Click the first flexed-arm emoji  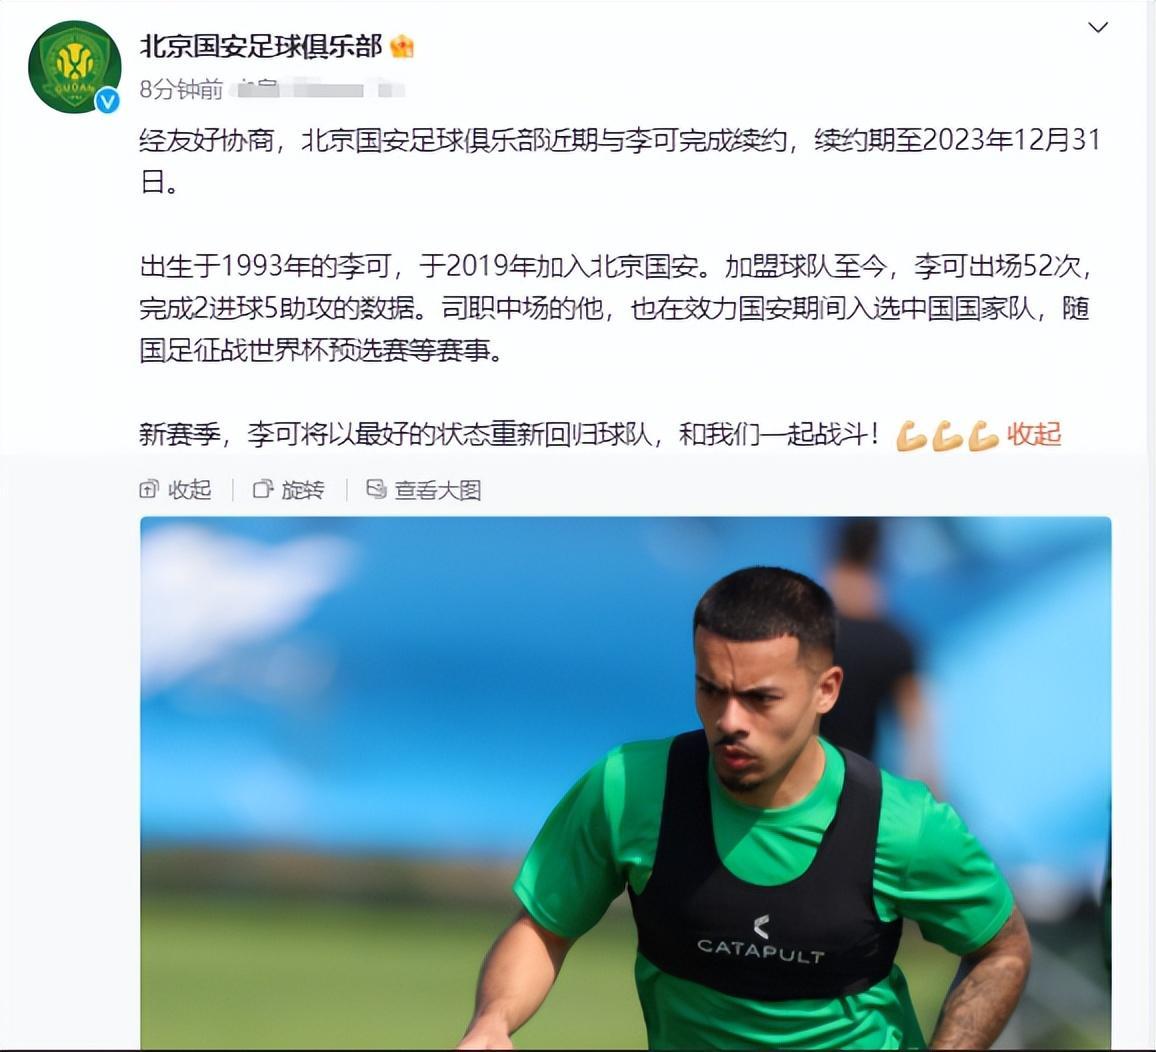point(912,436)
